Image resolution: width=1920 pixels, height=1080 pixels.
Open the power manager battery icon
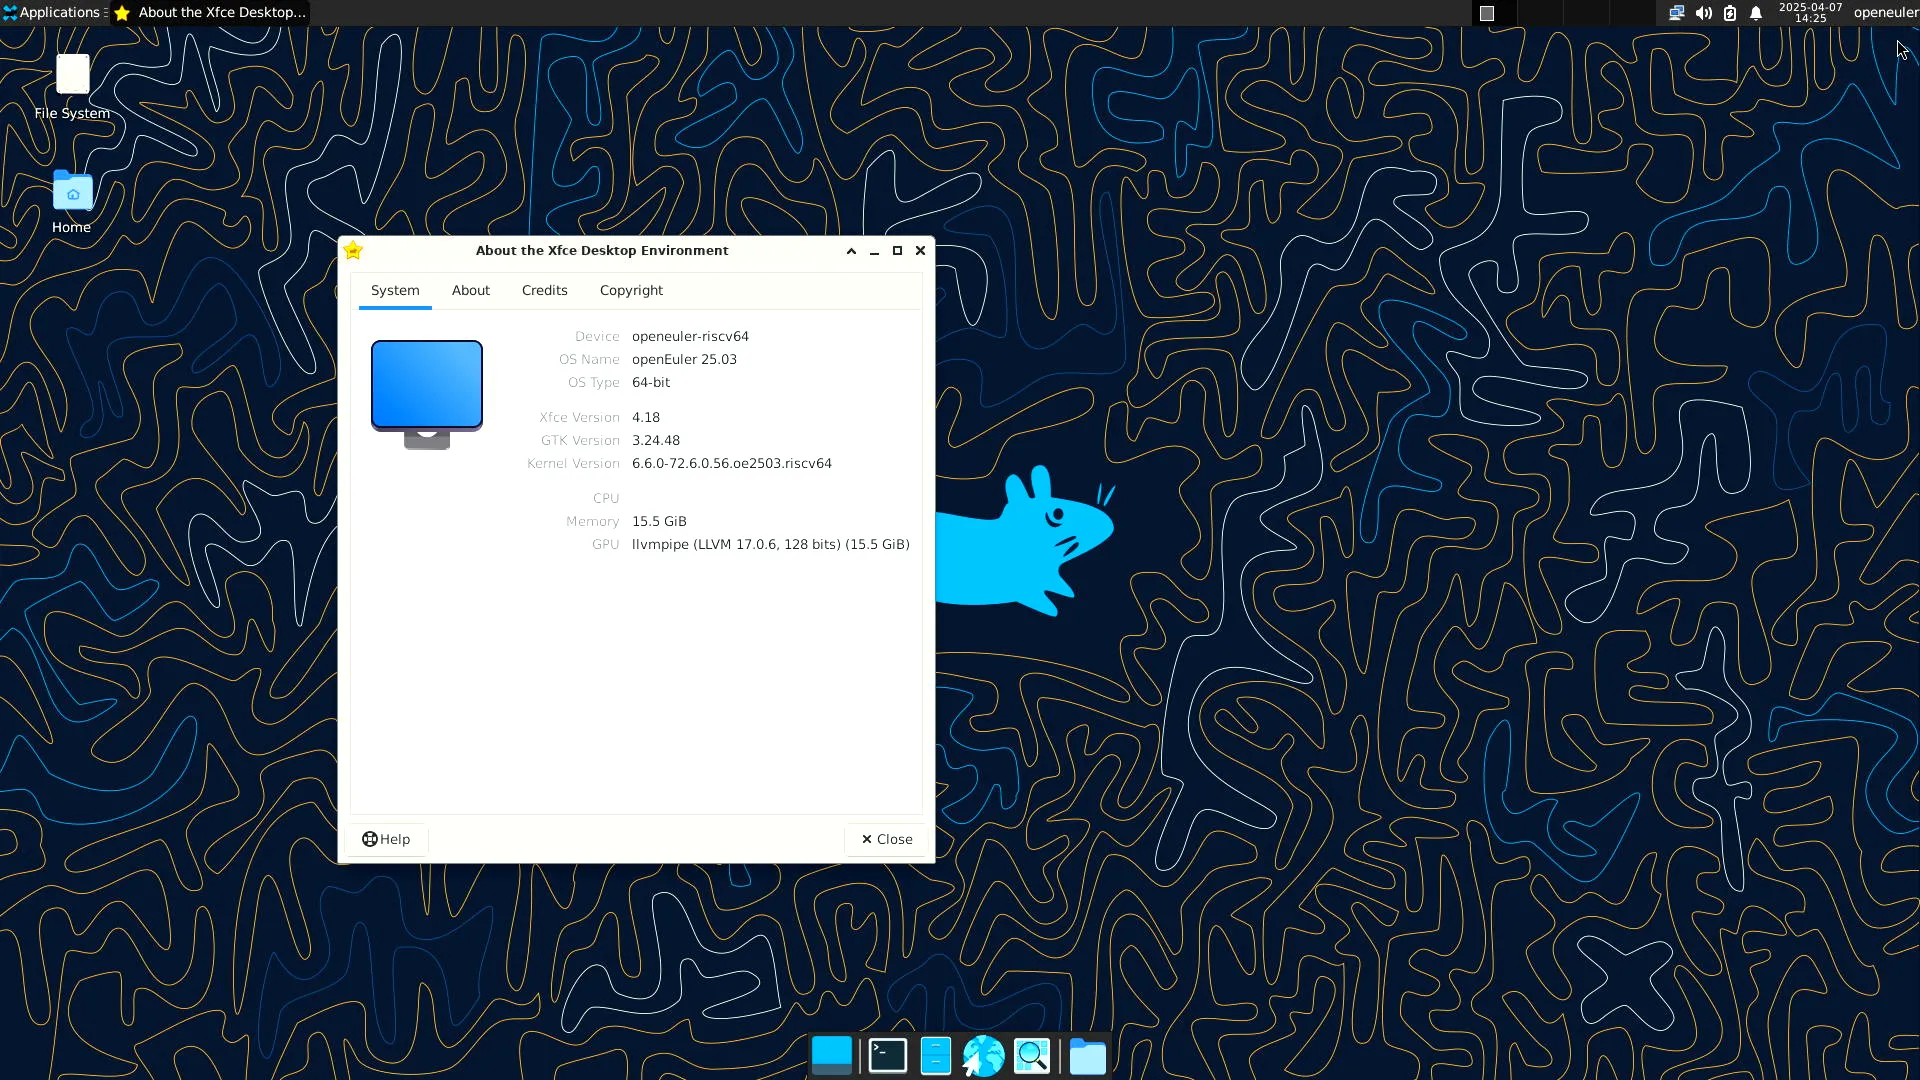[x=1730, y=13]
